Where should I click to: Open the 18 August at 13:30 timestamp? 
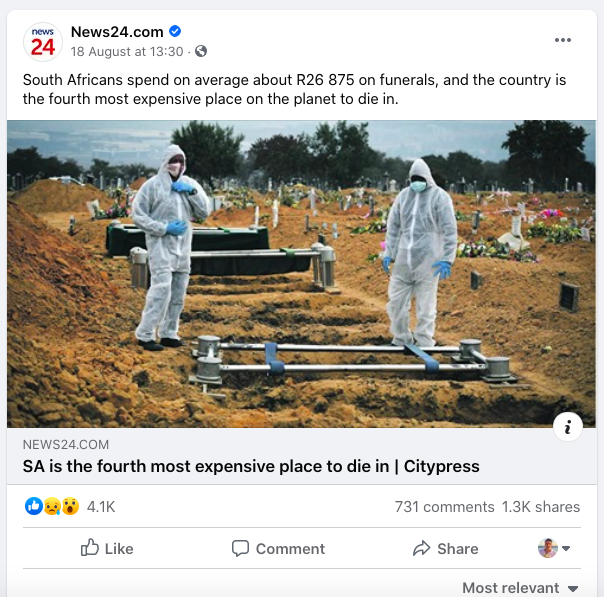click(127, 52)
